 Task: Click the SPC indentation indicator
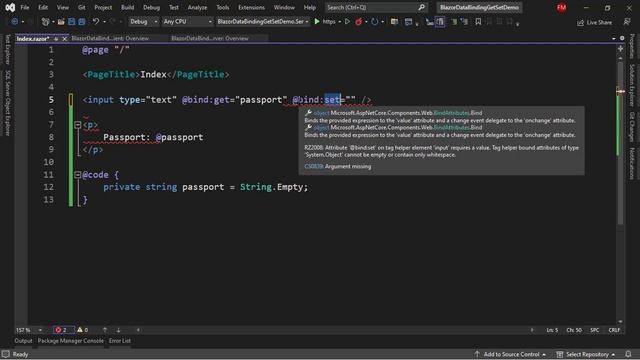[x=594, y=330]
